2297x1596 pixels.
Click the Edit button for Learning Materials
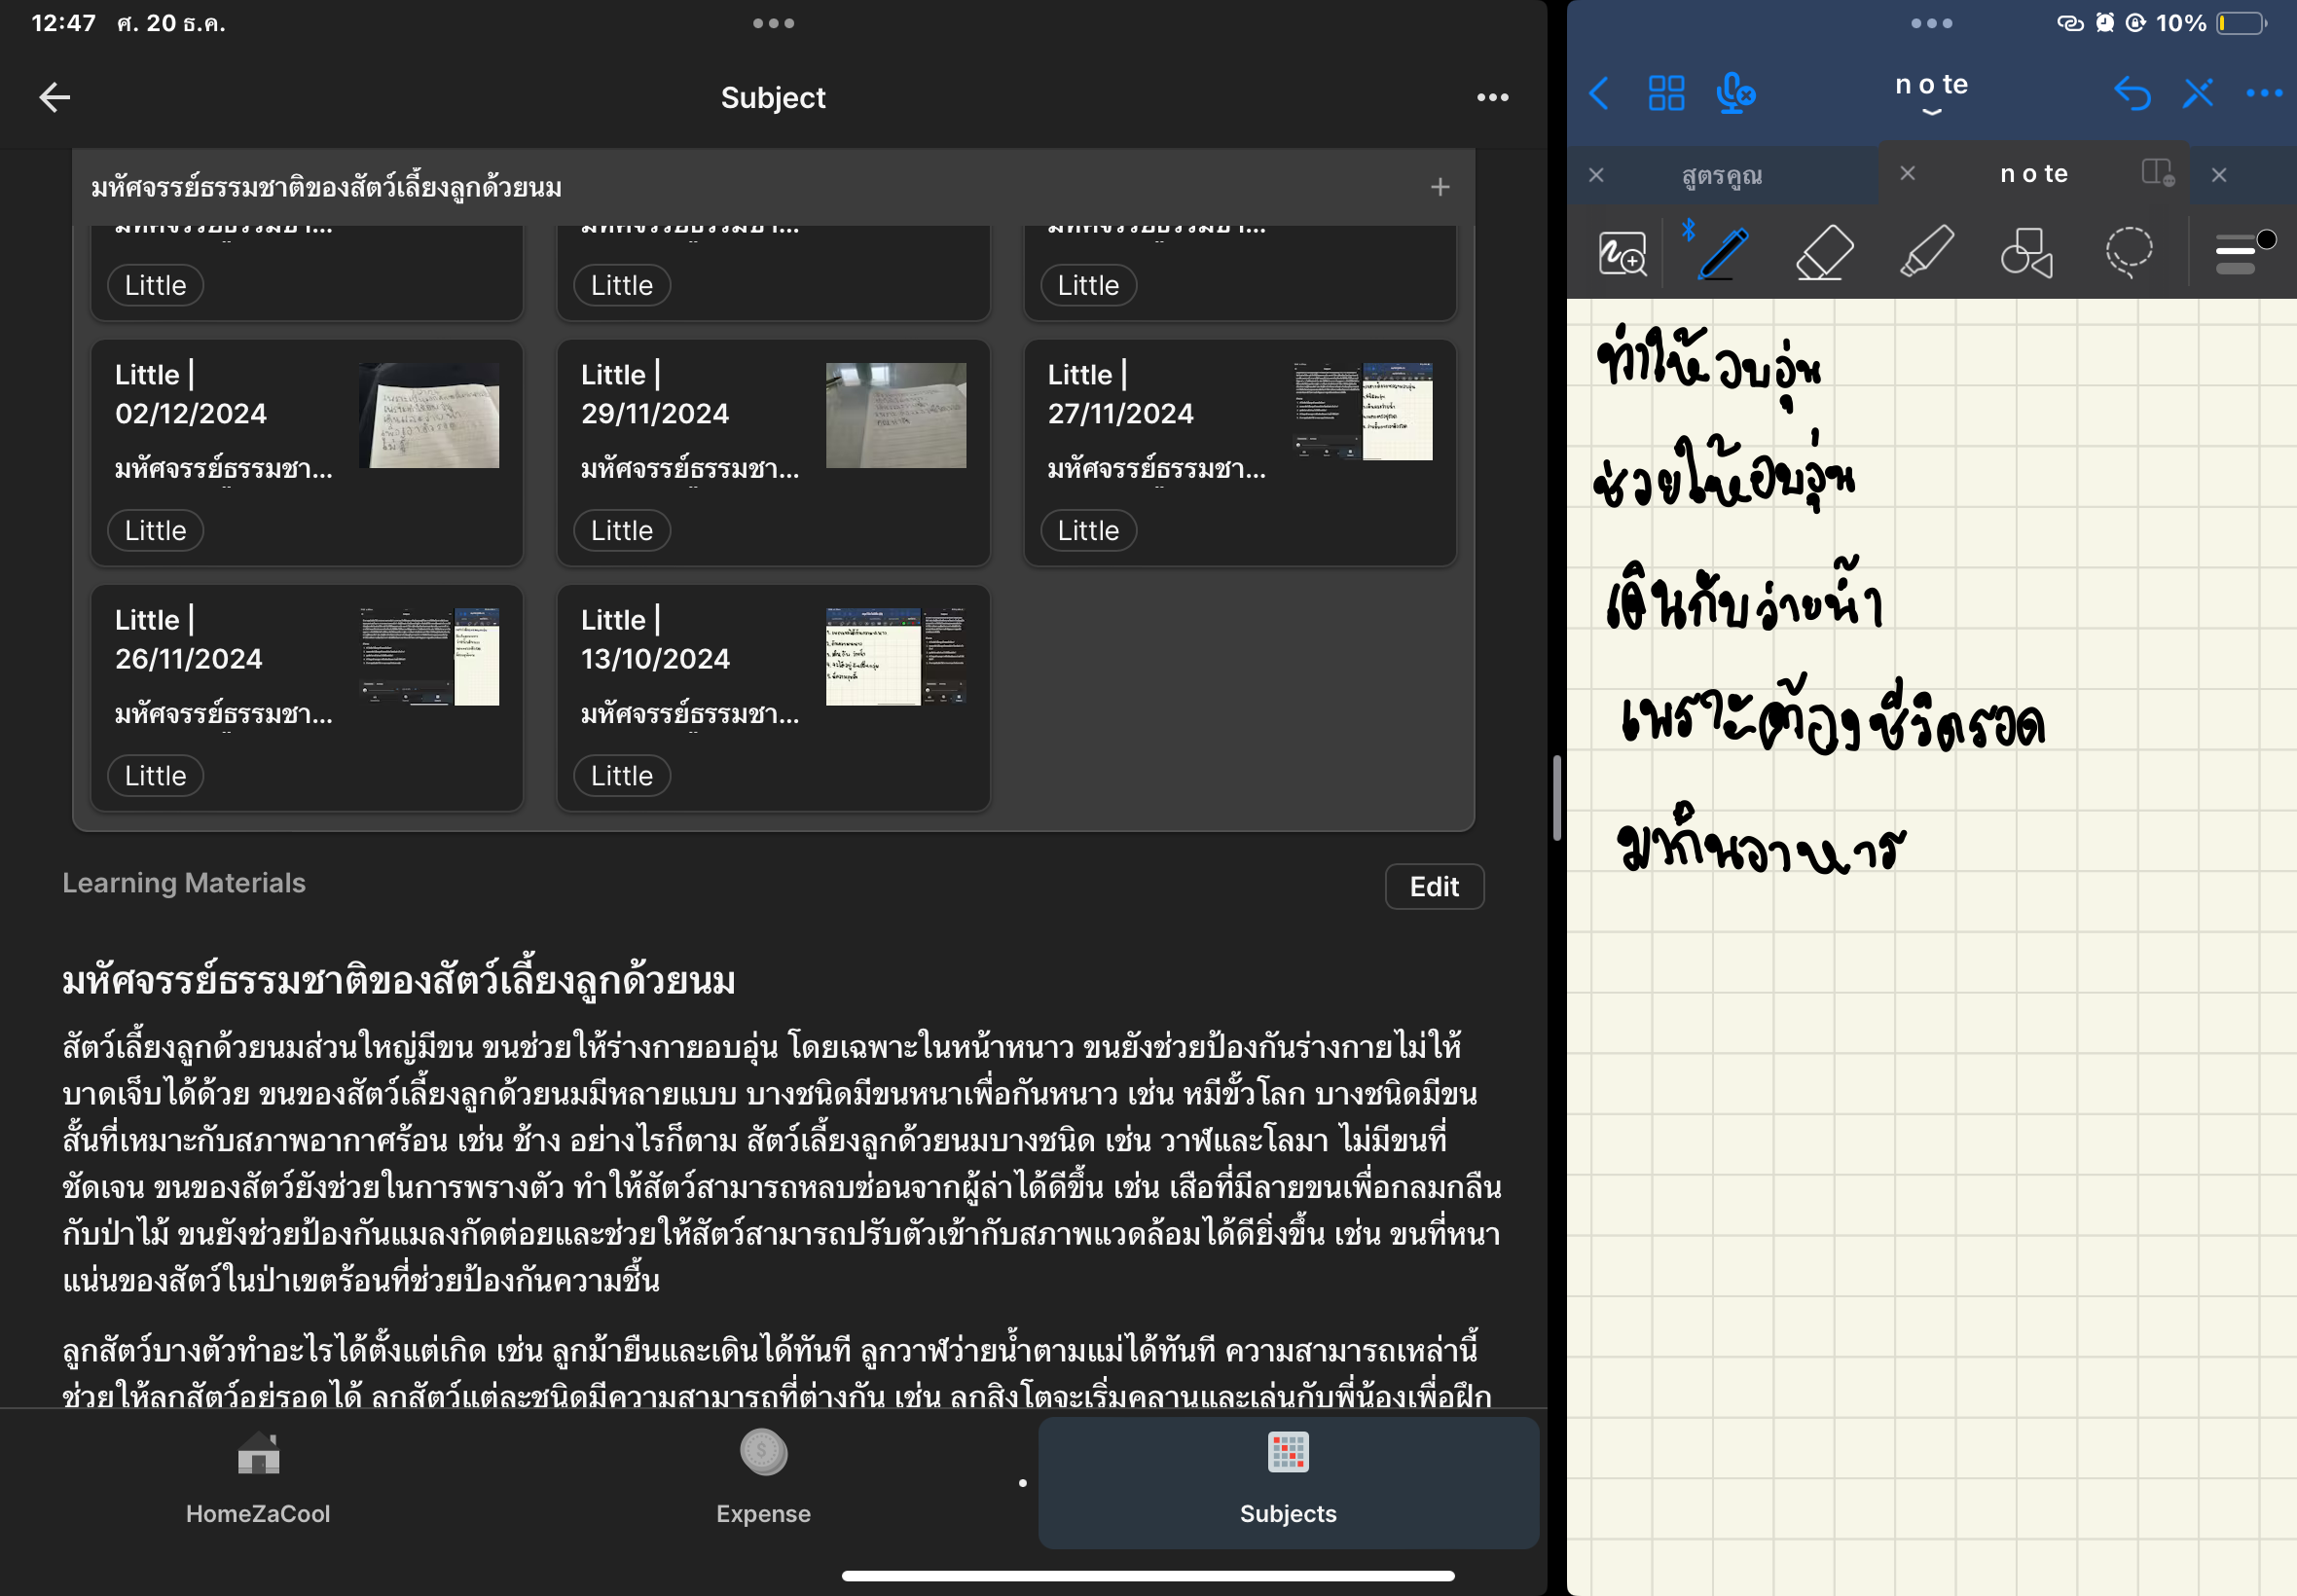1434,886
